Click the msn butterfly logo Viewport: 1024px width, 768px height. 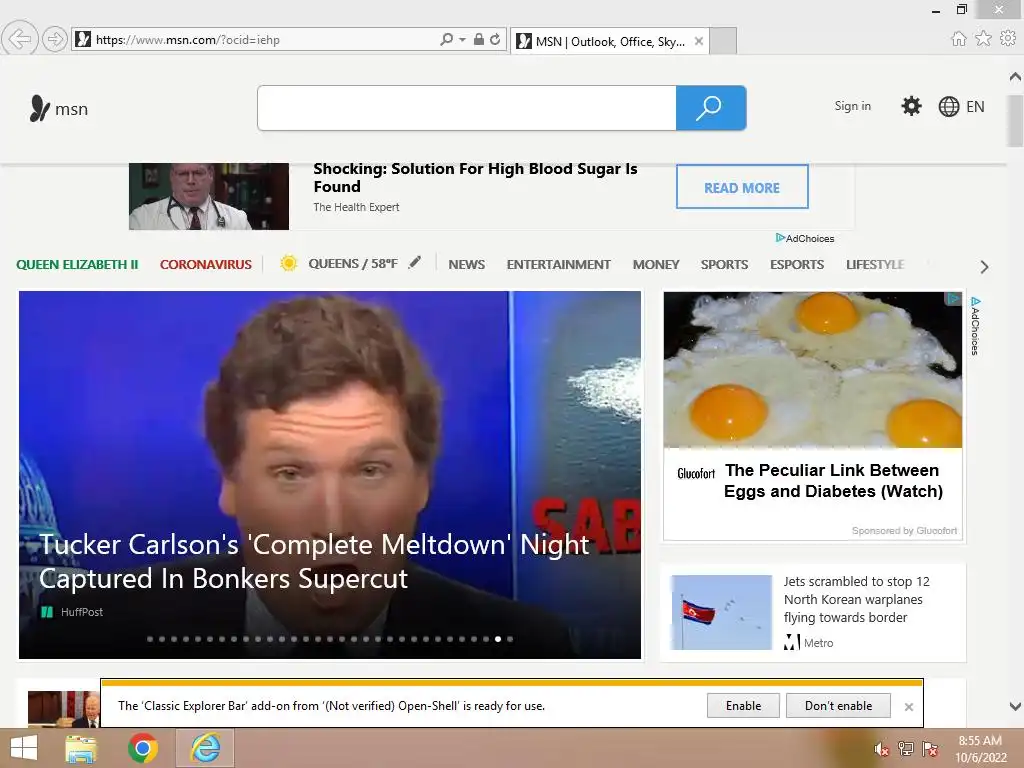(x=59, y=108)
